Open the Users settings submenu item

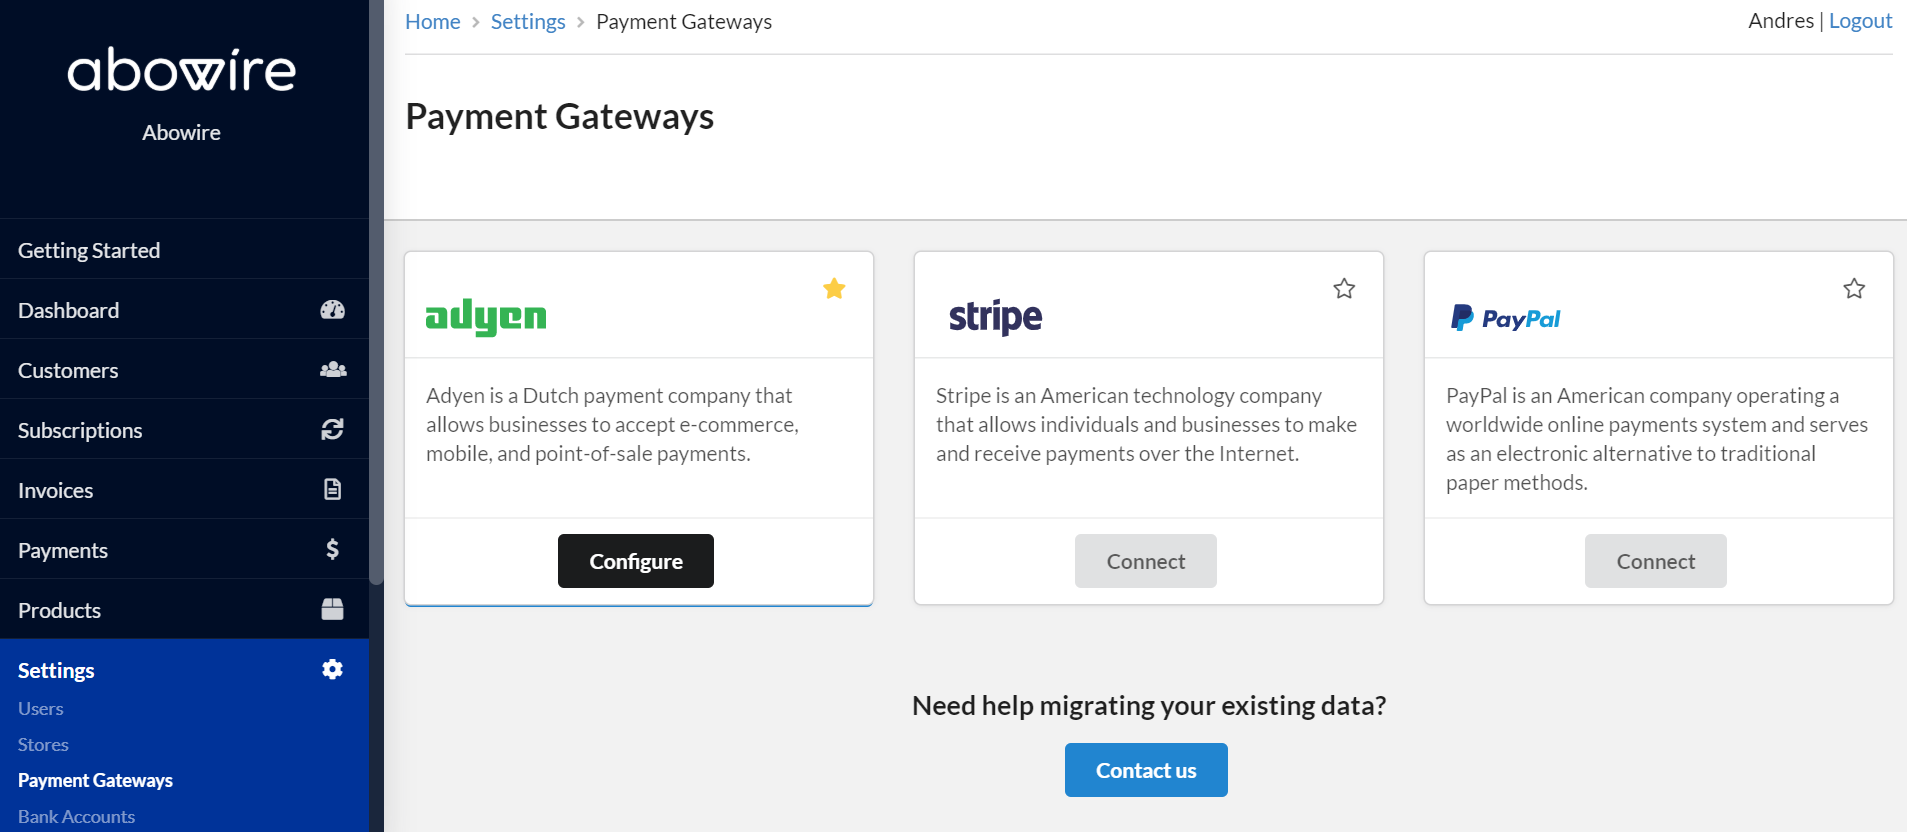point(41,708)
